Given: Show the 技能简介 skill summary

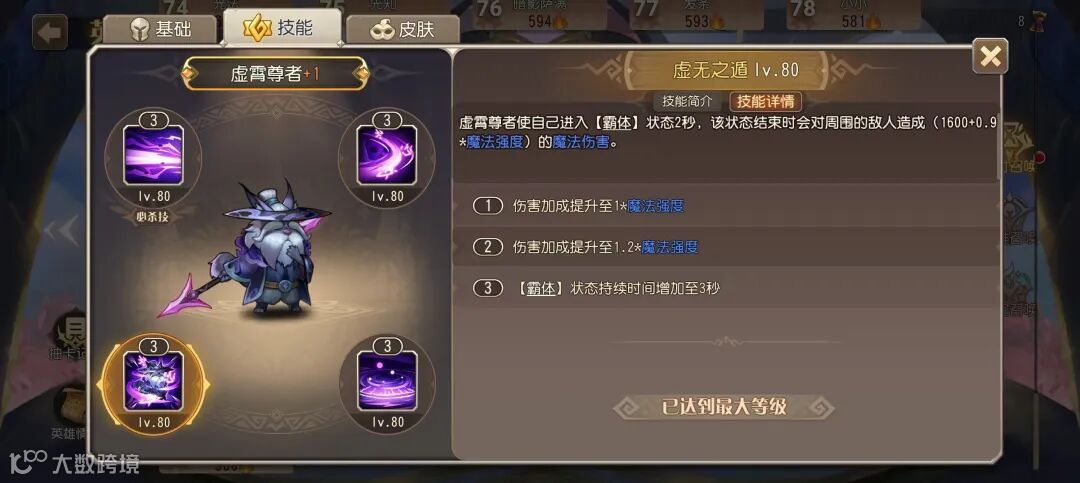Looking at the screenshot, I should tap(687, 101).
